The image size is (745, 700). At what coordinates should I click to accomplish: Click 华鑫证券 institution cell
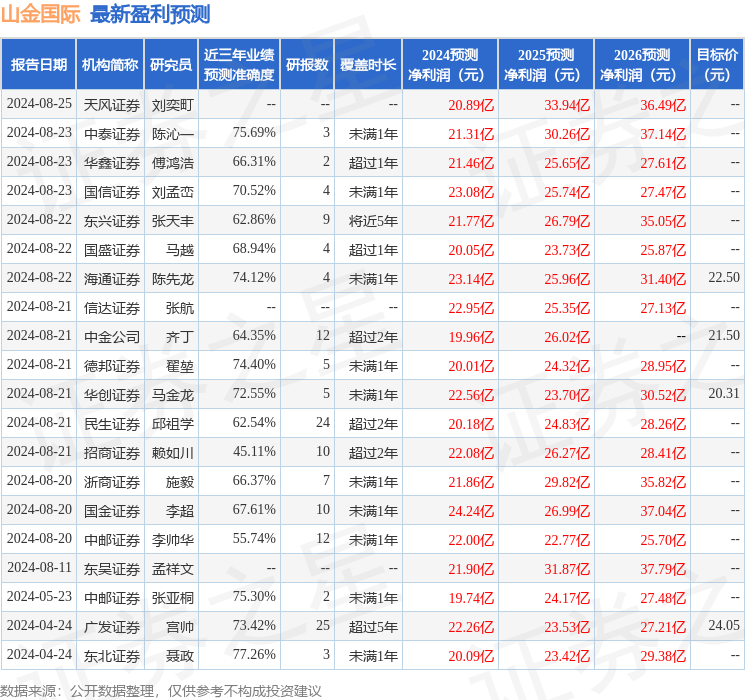coord(112,163)
